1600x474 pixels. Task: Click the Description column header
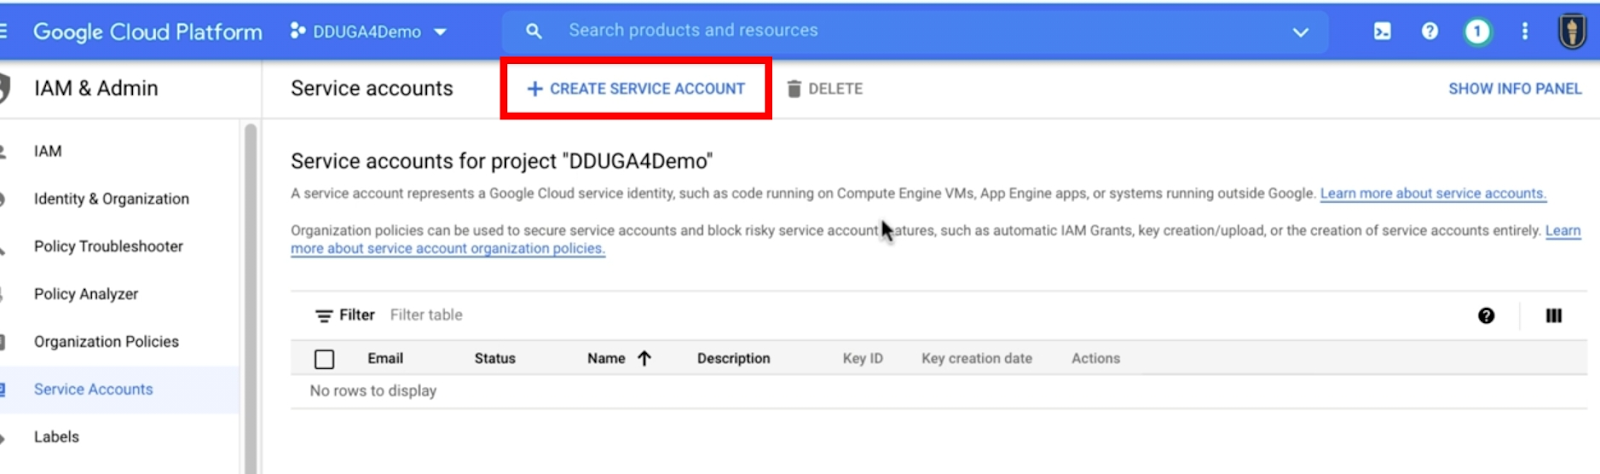point(734,358)
